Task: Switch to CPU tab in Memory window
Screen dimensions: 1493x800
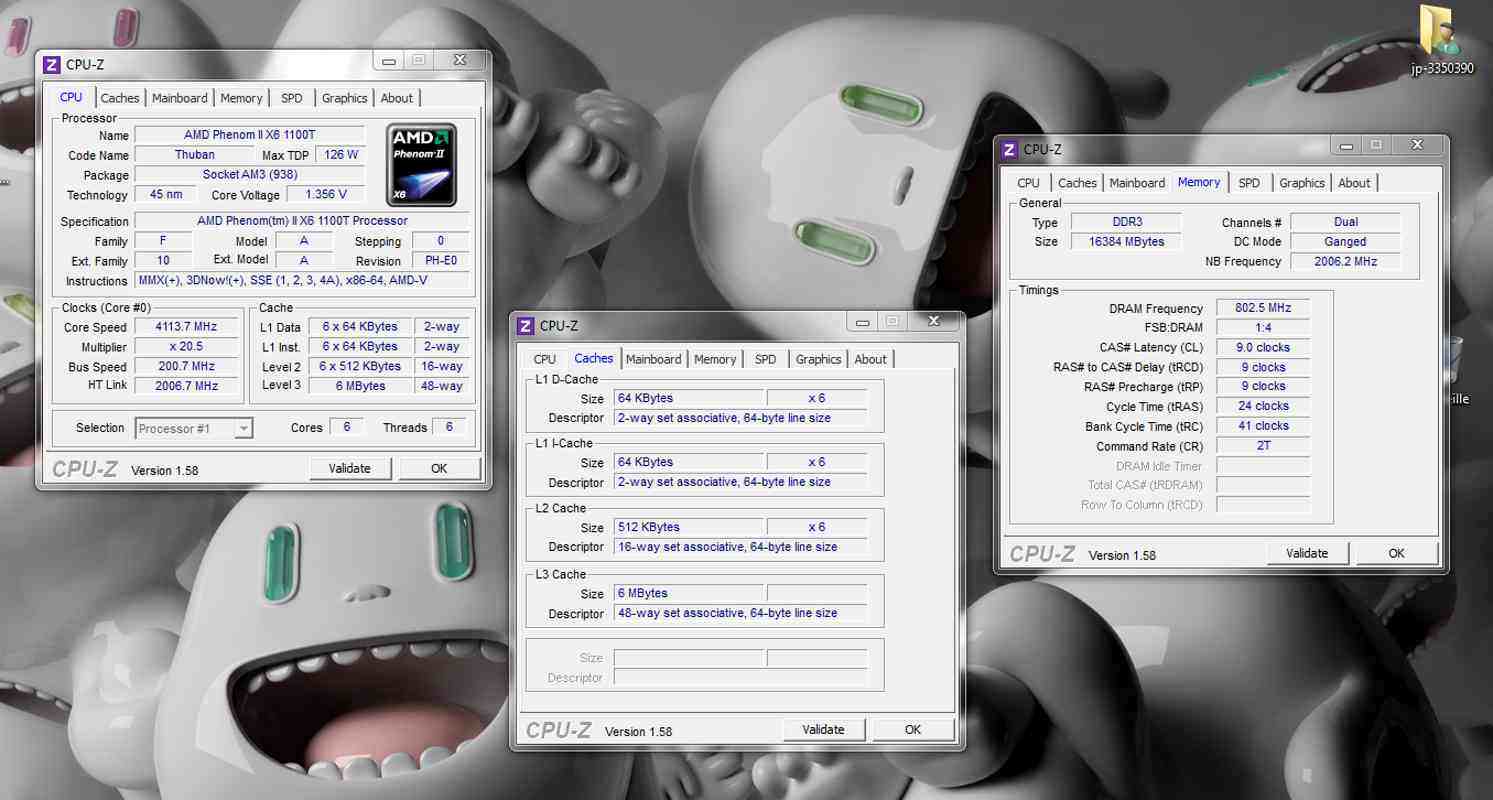Action: [1028, 183]
